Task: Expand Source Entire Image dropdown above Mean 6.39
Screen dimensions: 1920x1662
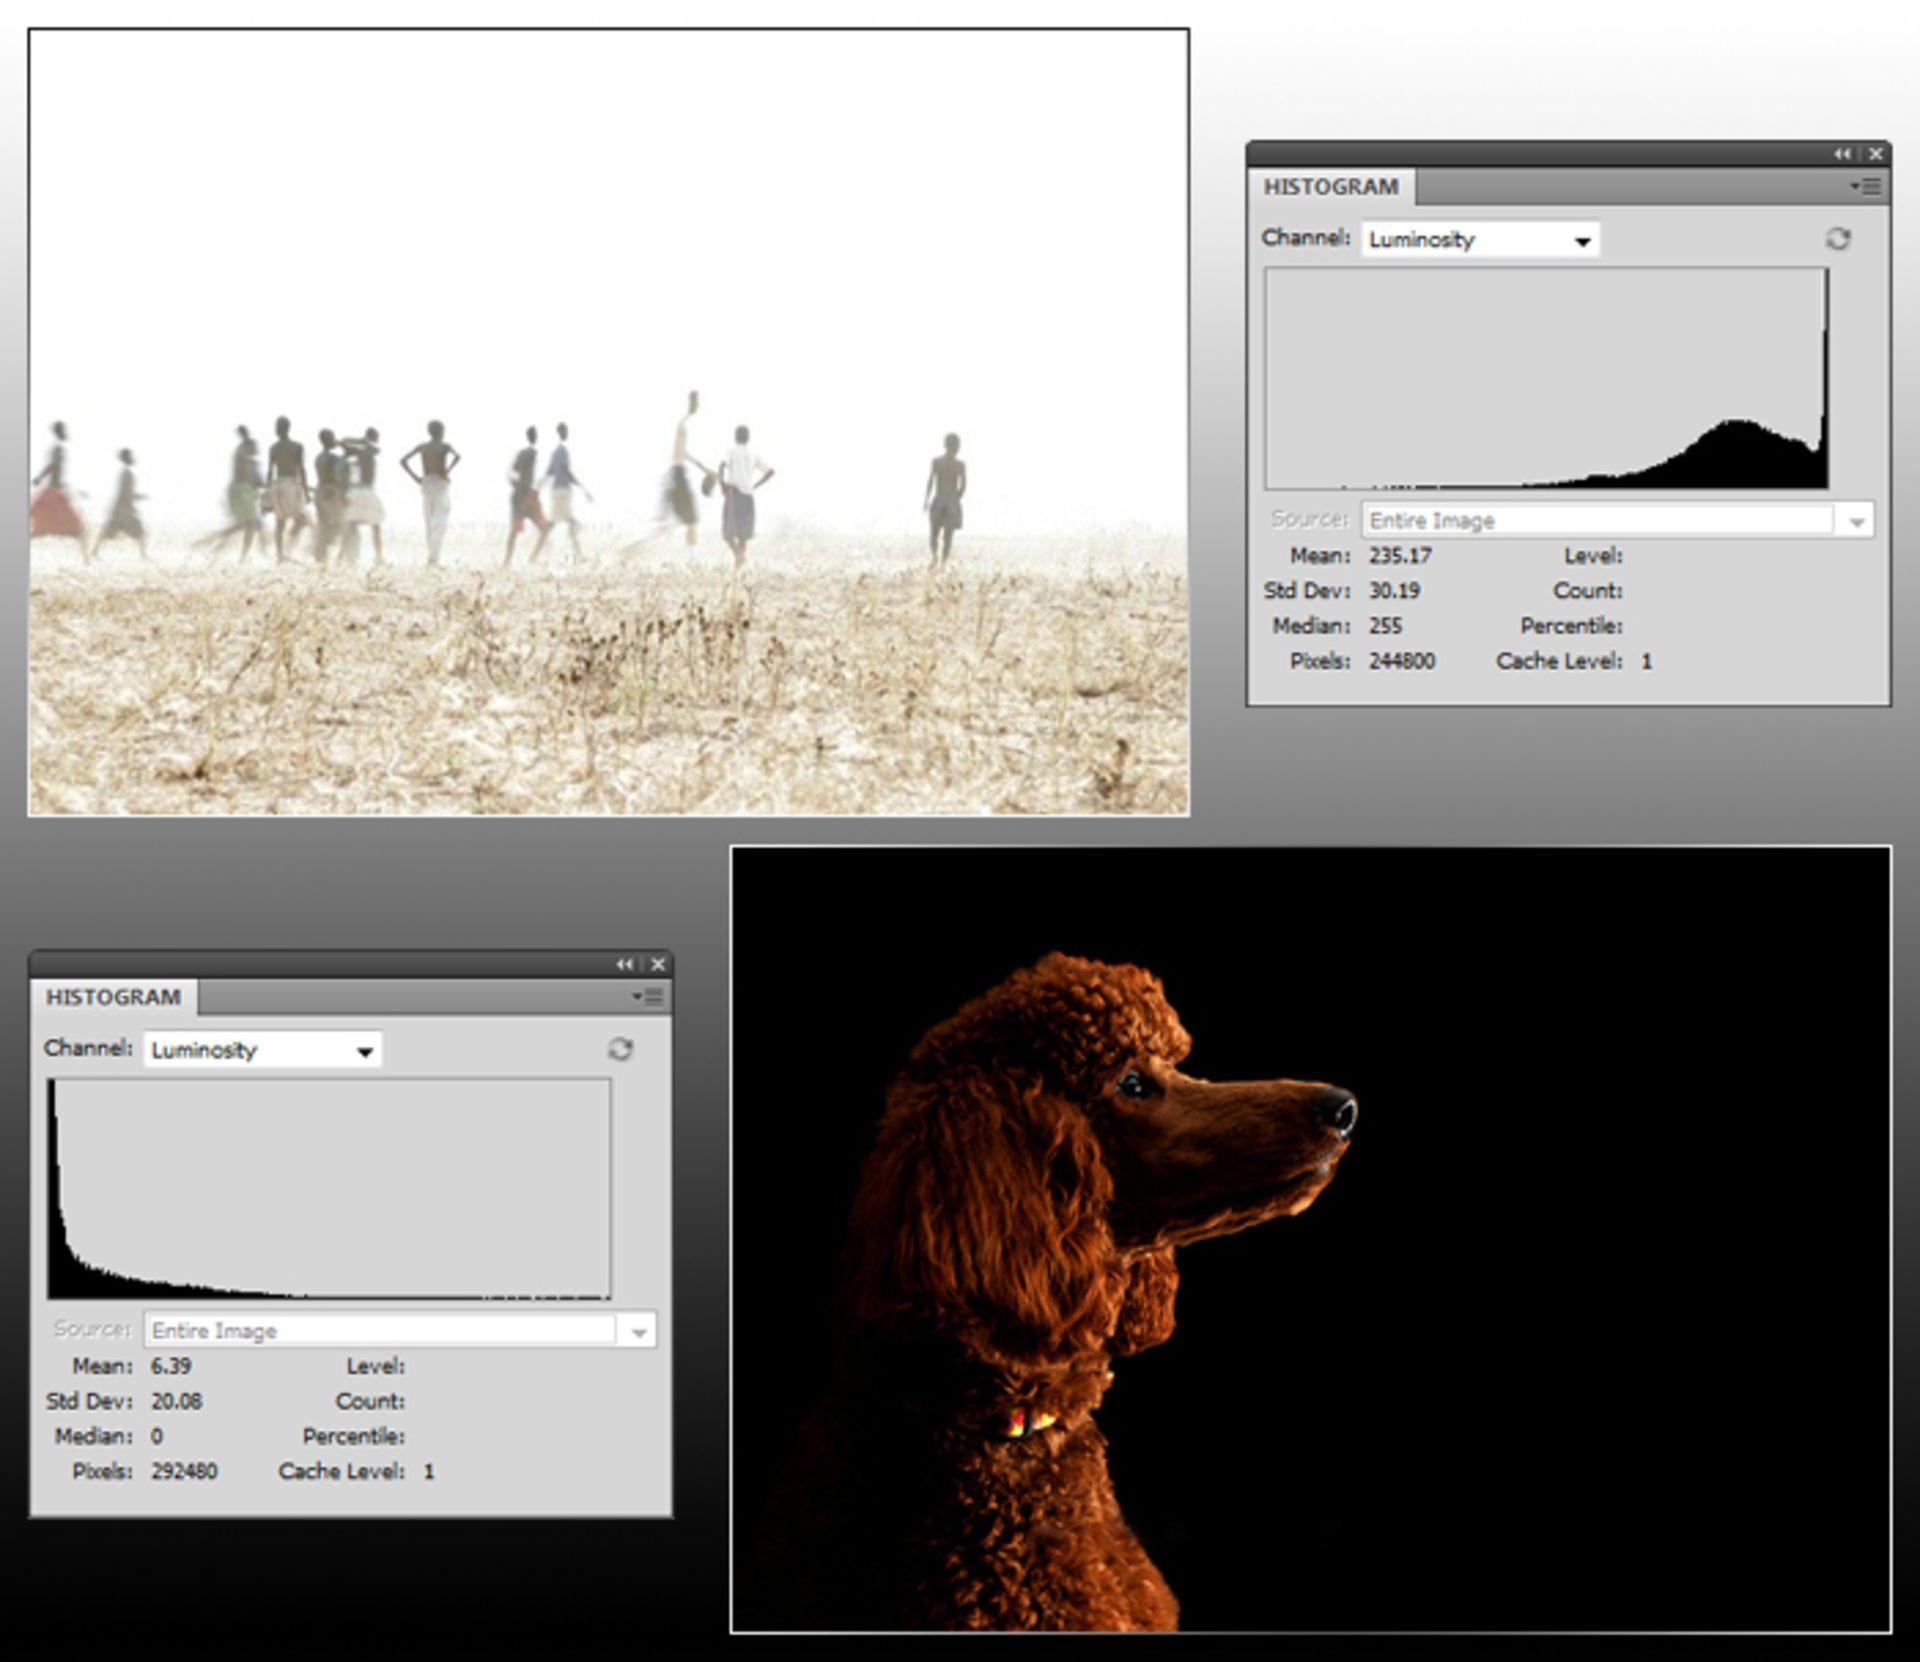Action: point(638,1331)
